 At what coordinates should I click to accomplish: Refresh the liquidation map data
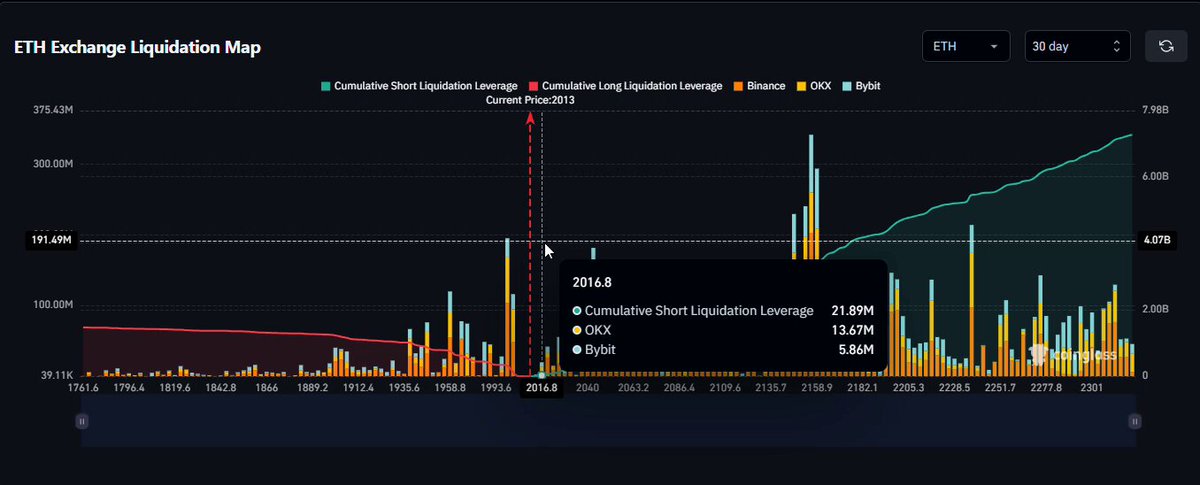(1166, 46)
